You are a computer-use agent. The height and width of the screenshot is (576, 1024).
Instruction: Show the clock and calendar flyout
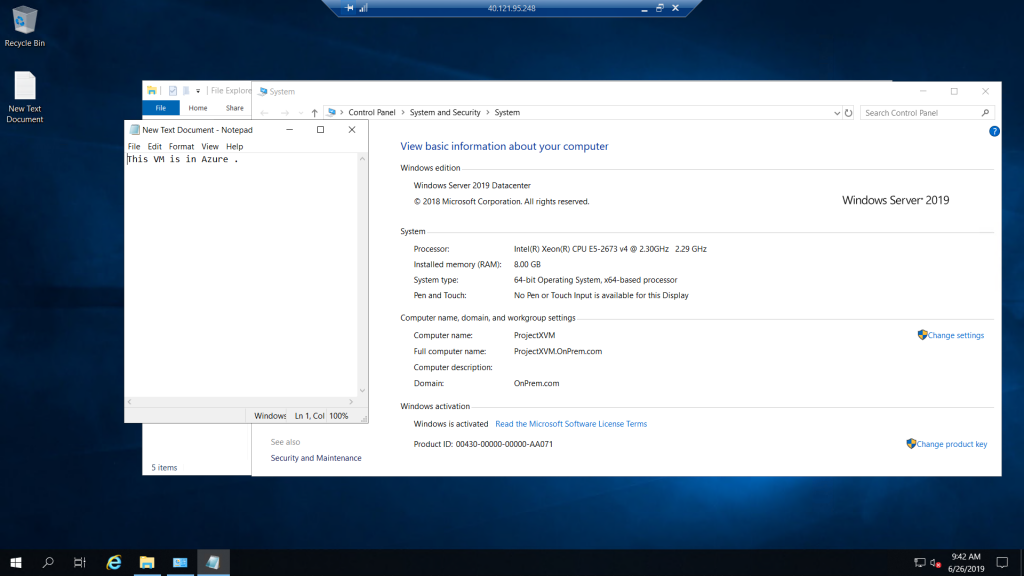coord(966,562)
